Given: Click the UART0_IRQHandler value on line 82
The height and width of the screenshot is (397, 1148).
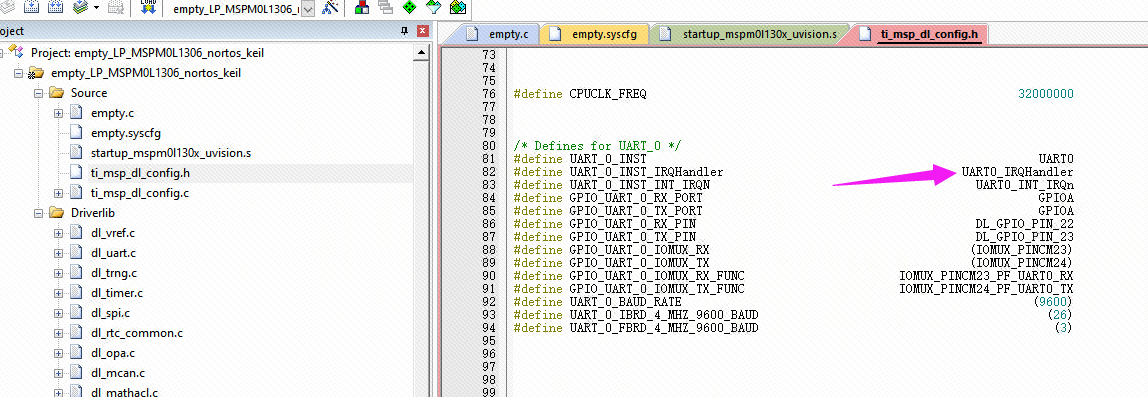Looking at the screenshot, I should [1018, 172].
